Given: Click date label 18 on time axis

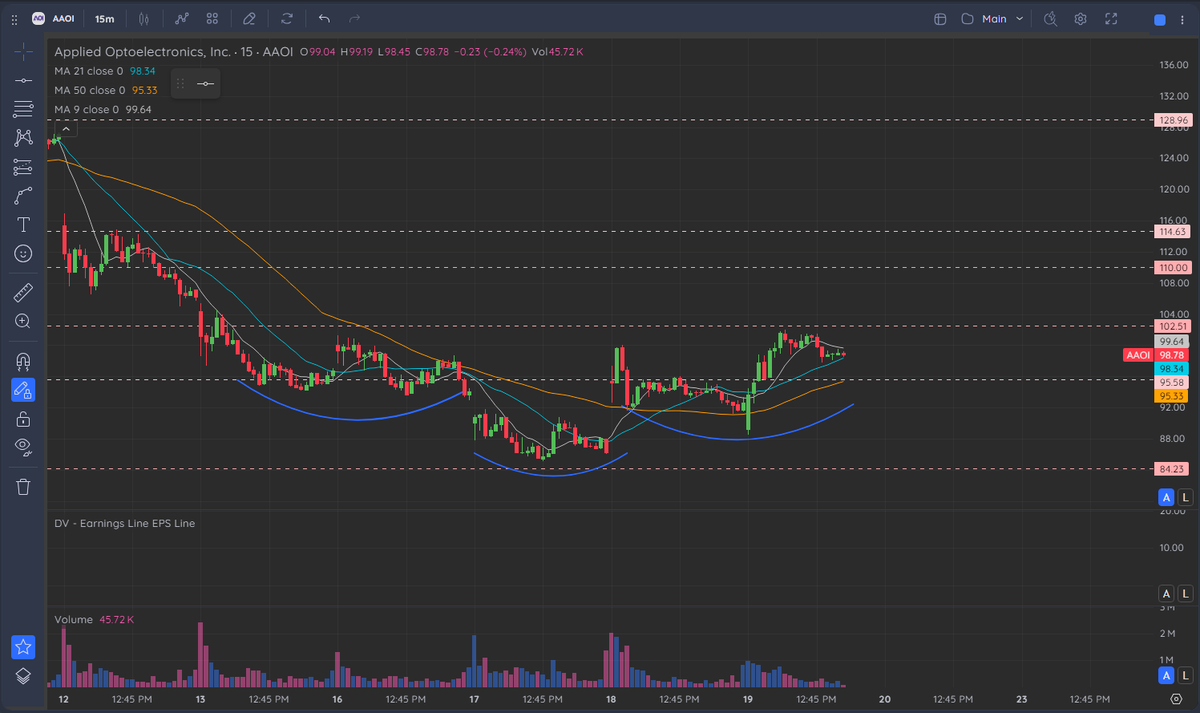Looking at the screenshot, I should (x=610, y=699).
